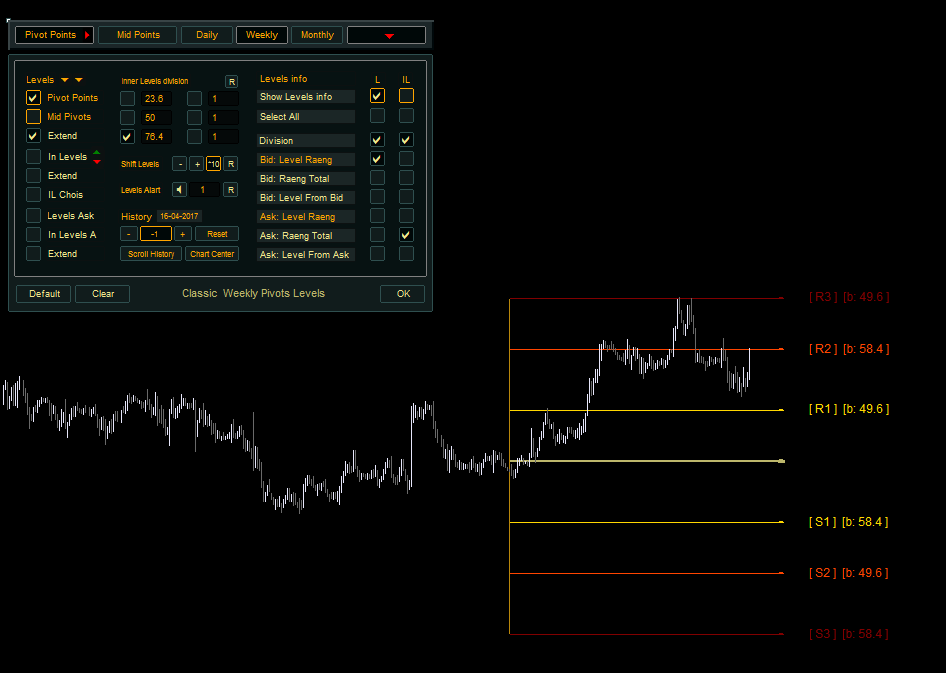This screenshot has width=946, height=673.
Task: Click the *10 multiplier button in Shift Levels
Action: point(213,164)
